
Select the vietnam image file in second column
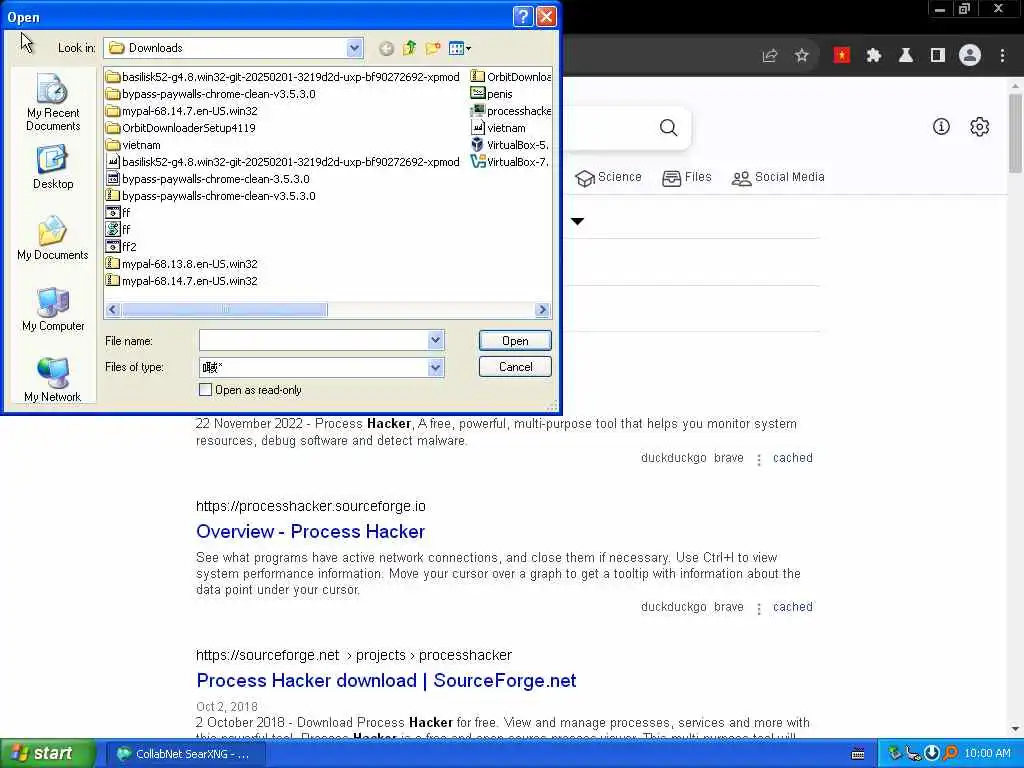point(498,128)
